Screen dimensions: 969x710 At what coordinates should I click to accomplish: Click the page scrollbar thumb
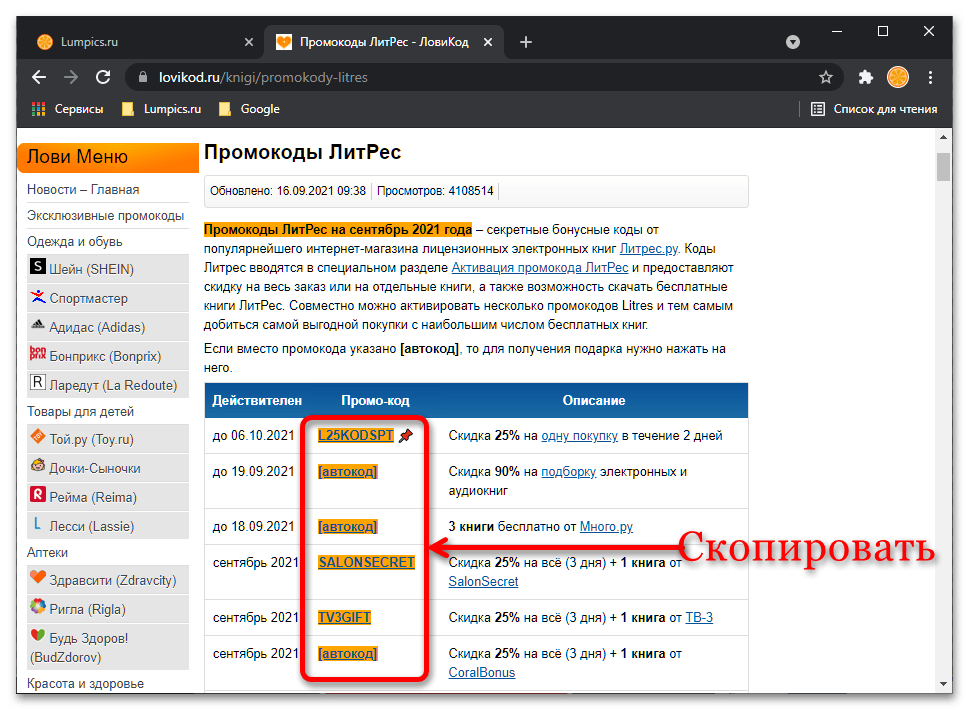pos(943,166)
